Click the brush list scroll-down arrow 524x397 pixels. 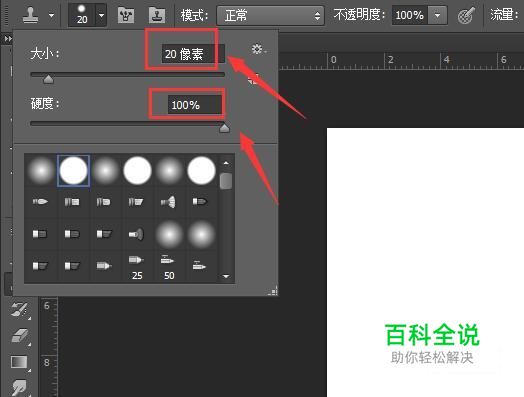(x=226, y=276)
